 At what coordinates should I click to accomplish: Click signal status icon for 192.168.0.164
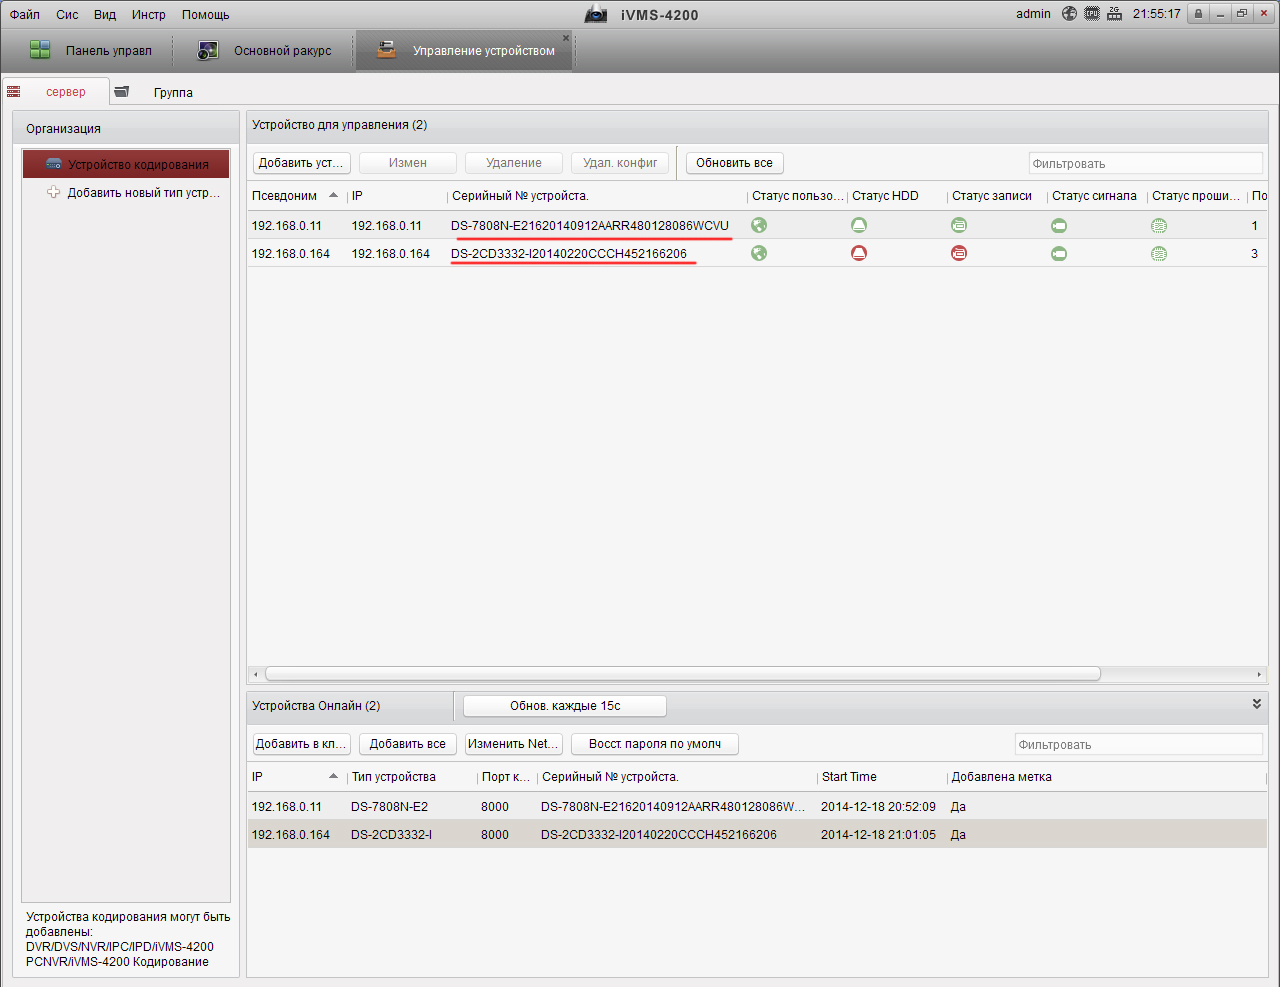[x=1059, y=254]
